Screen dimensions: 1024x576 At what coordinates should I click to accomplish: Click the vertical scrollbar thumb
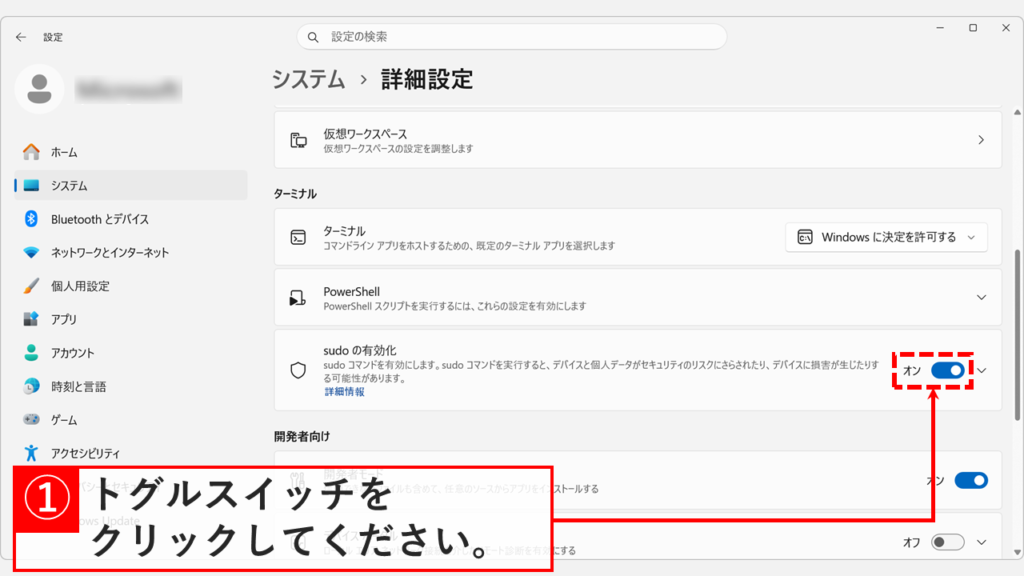click(1017, 335)
